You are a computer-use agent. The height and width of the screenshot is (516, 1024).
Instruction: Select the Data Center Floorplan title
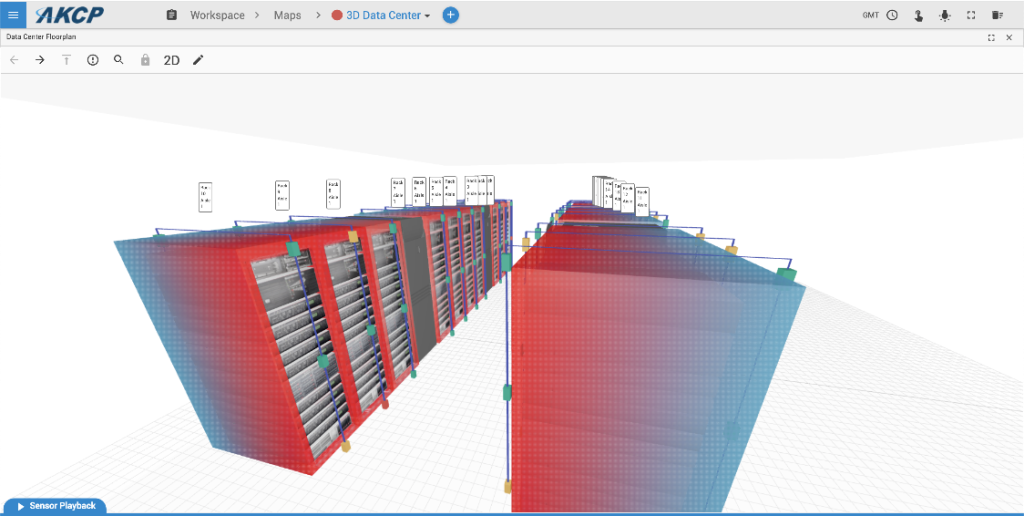point(41,37)
